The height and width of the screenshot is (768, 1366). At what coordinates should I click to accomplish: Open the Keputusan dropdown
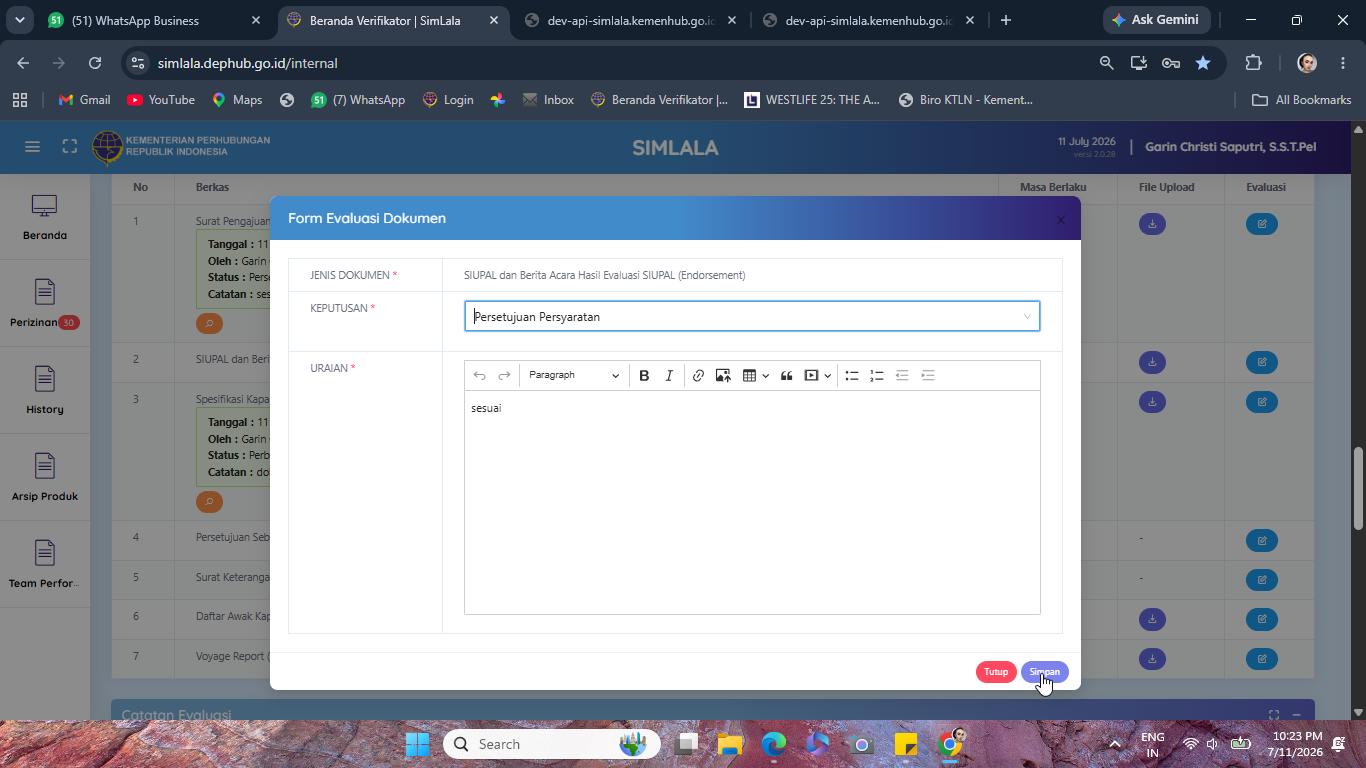tap(752, 316)
